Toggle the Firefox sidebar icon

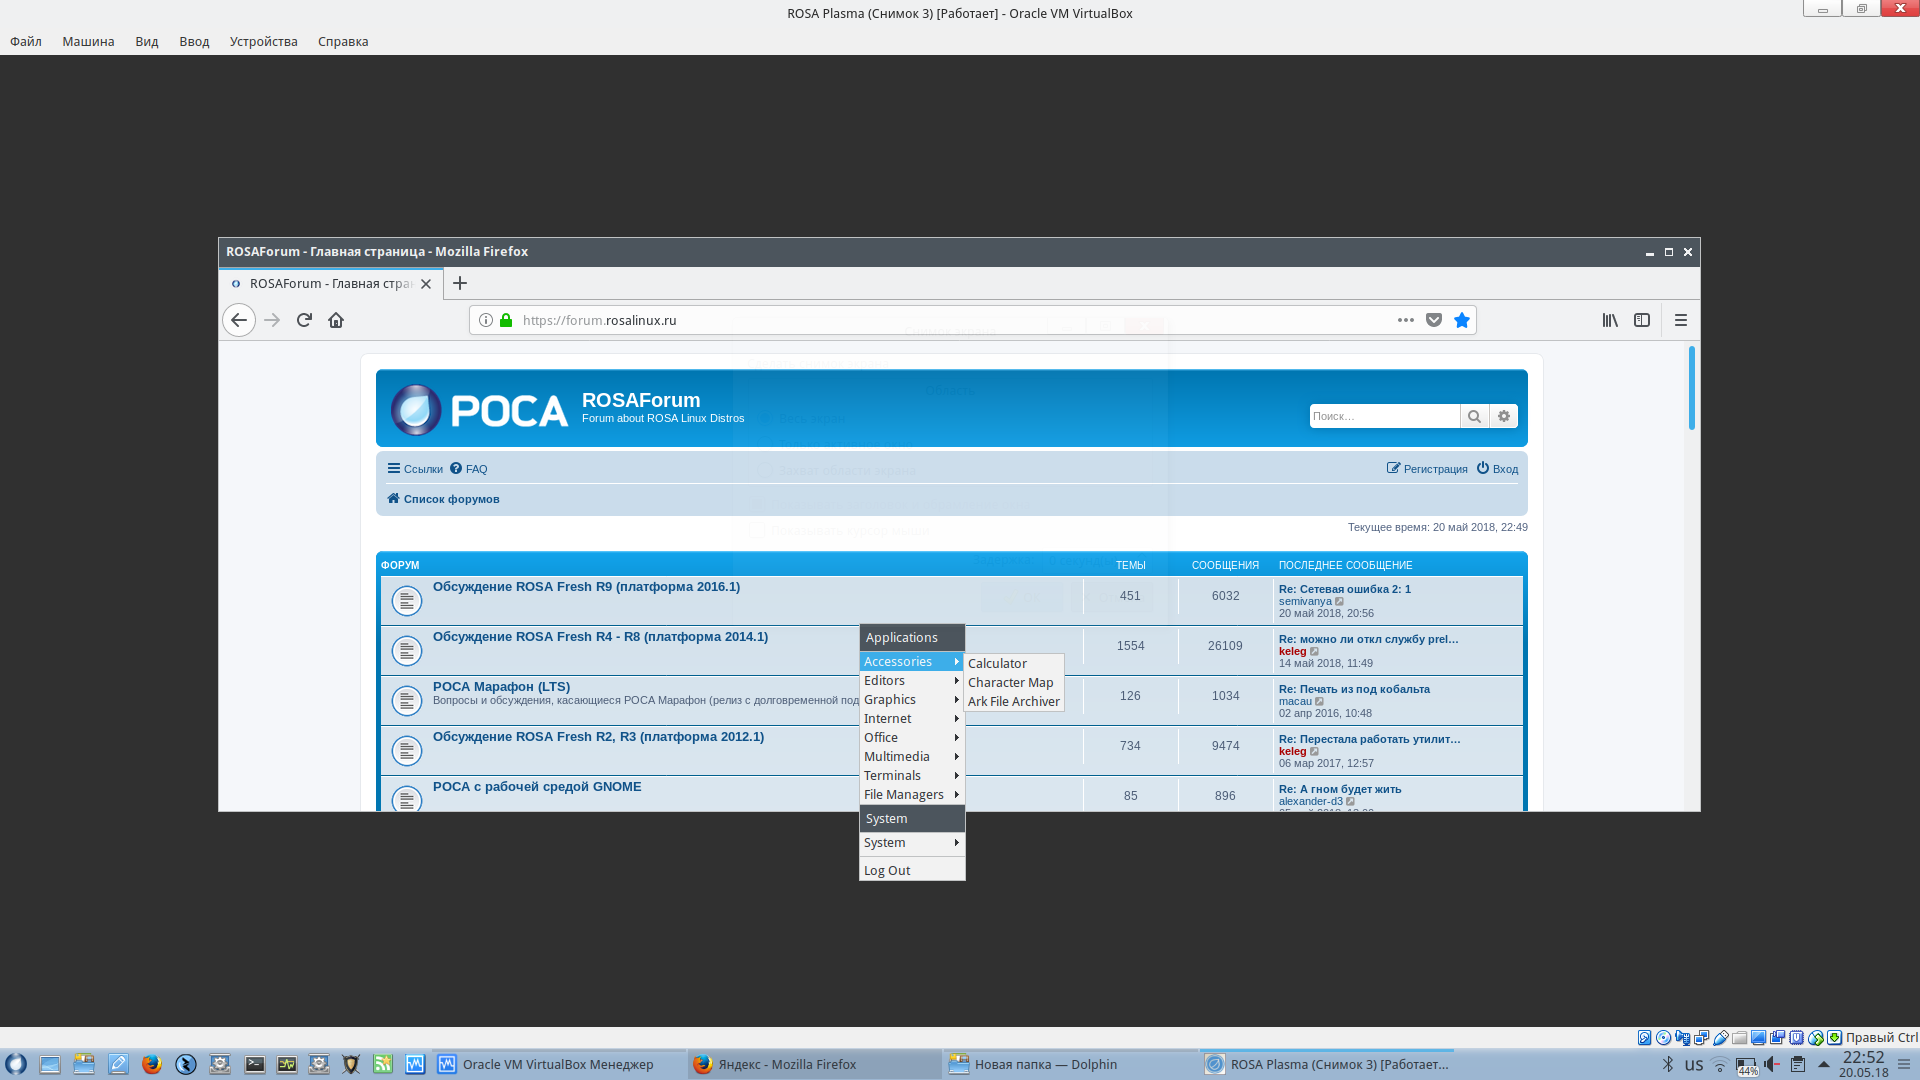tap(1642, 320)
